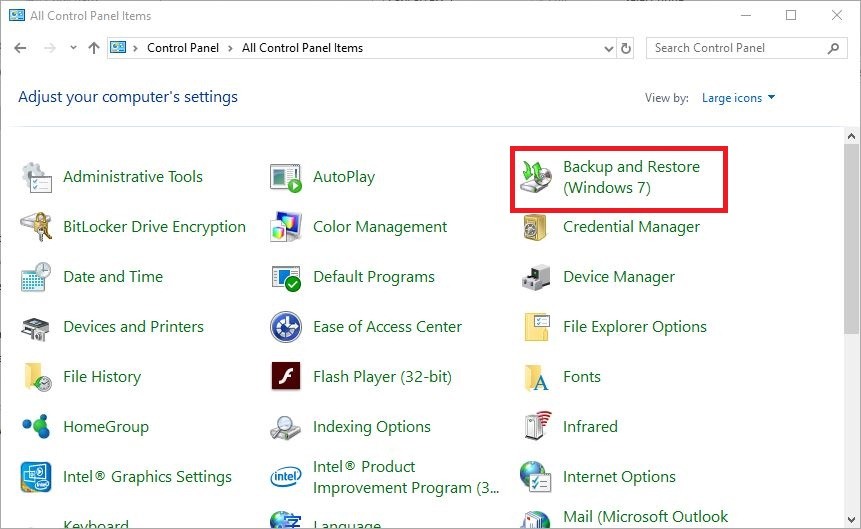Open the File Explorer Options icon
This screenshot has width=861, height=529.
coord(537,326)
